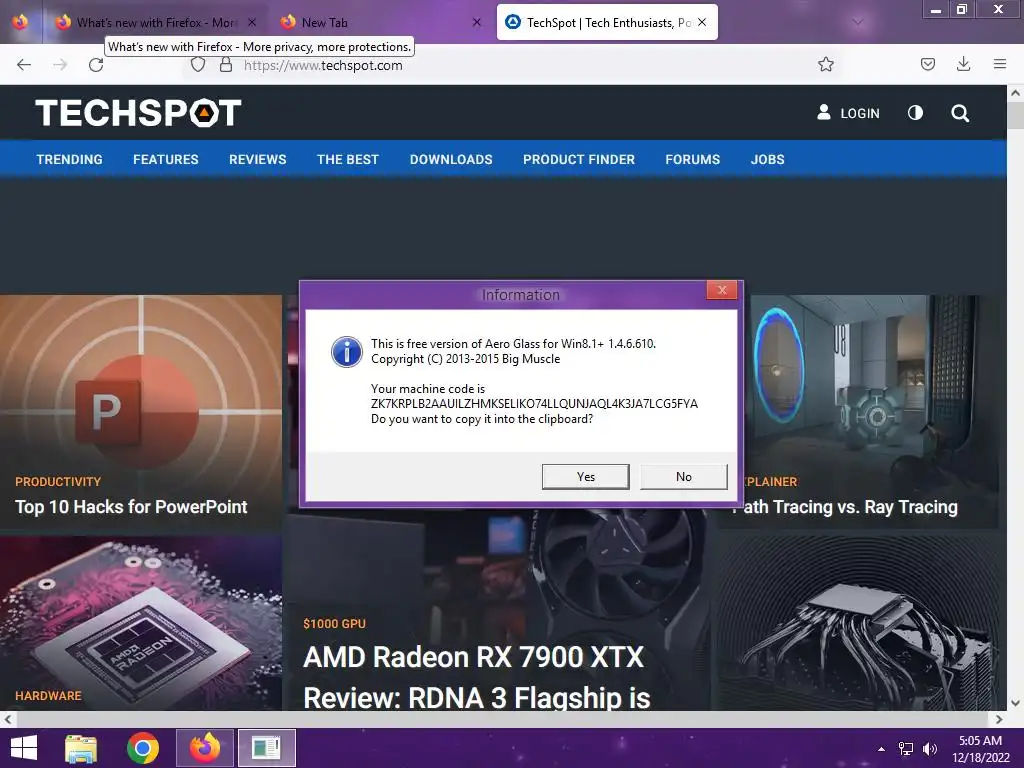Click the $1000 GPU label
The height and width of the screenshot is (768, 1024).
point(334,624)
